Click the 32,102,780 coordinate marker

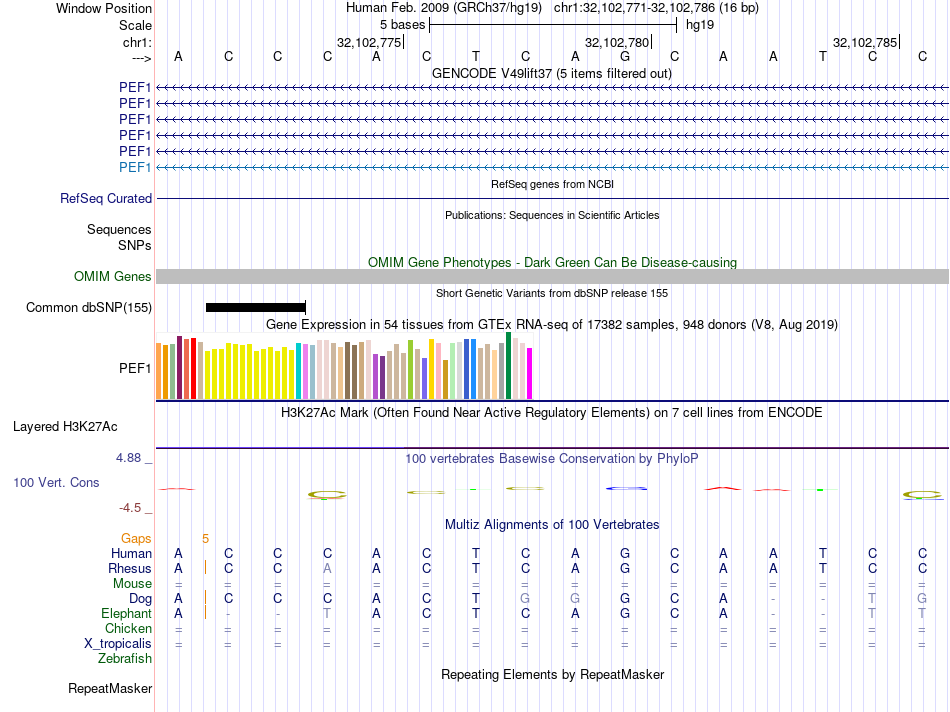(x=617, y=42)
